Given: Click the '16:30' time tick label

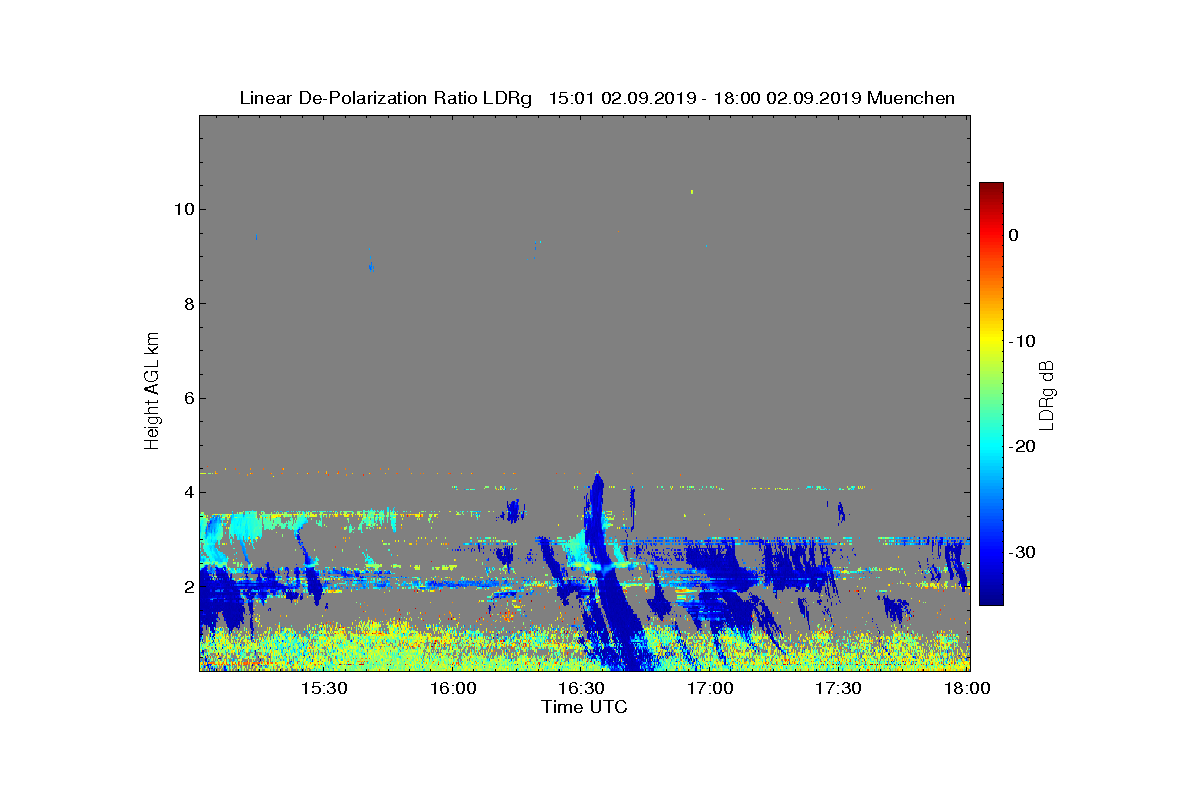Looking at the screenshot, I should [582, 688].
